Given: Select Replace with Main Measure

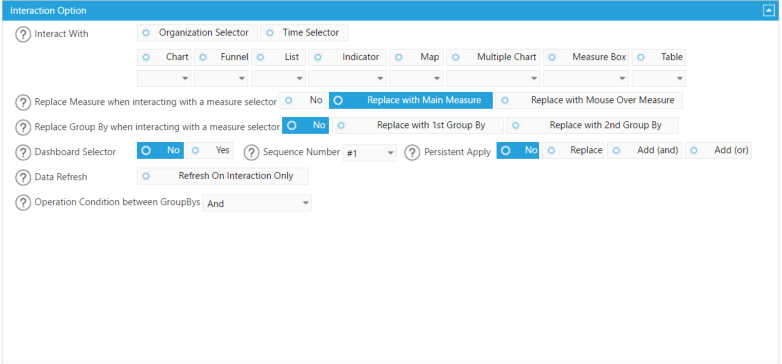Looking at the screenshot, I should coord(411,100).
